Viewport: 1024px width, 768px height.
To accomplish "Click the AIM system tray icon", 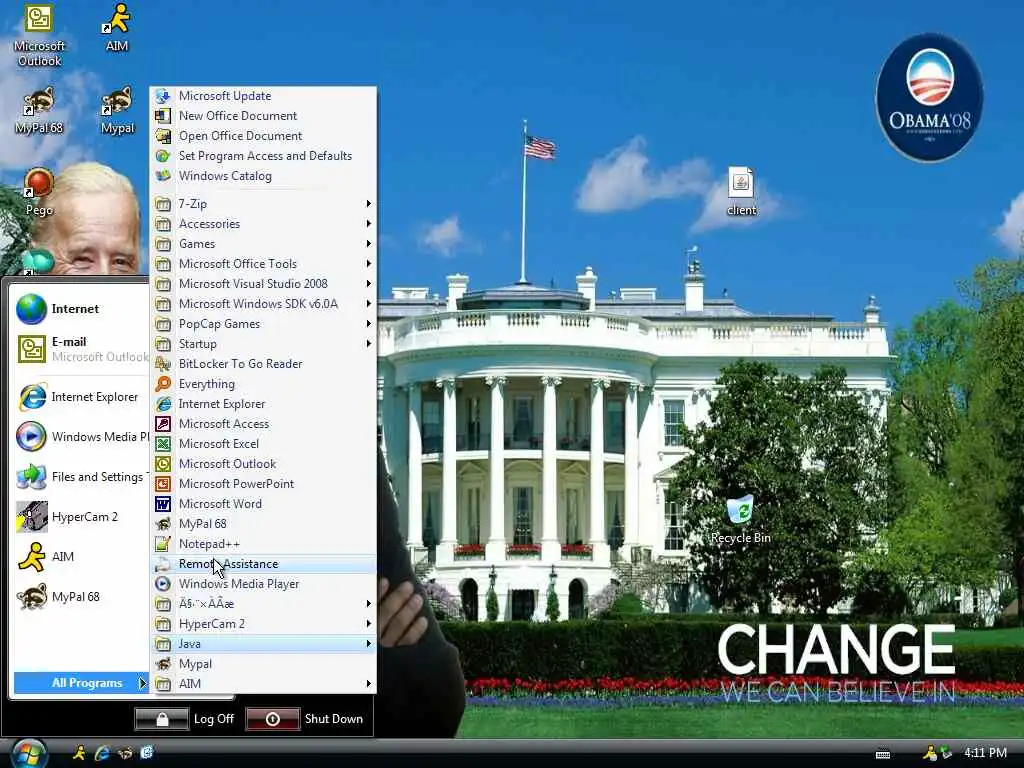I will click(929, 753).
